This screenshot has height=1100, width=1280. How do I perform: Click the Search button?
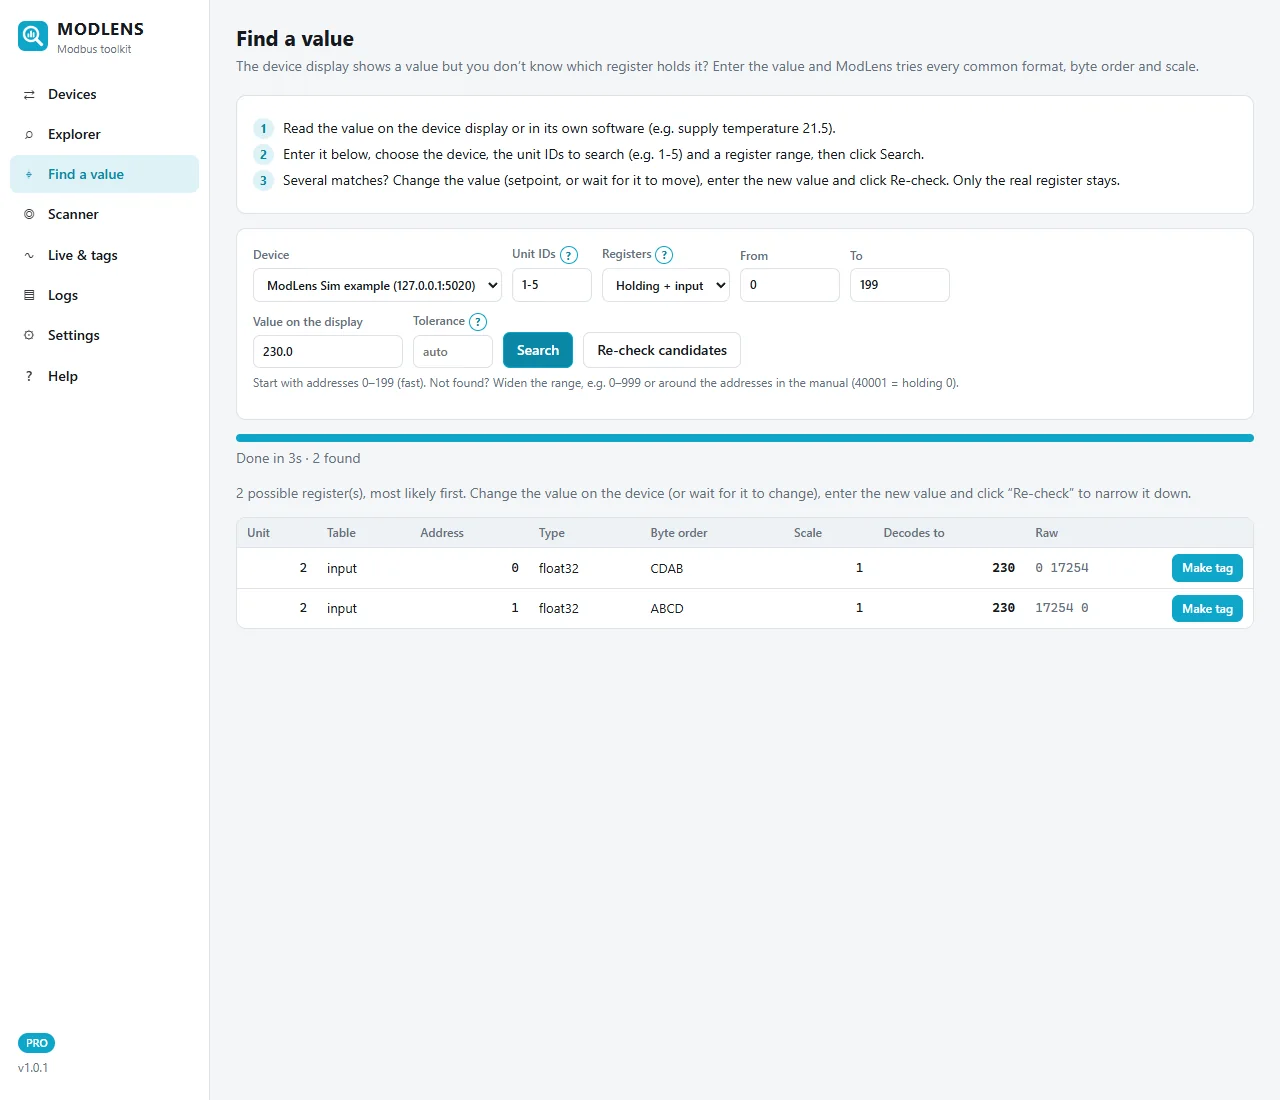click(538, 350)
